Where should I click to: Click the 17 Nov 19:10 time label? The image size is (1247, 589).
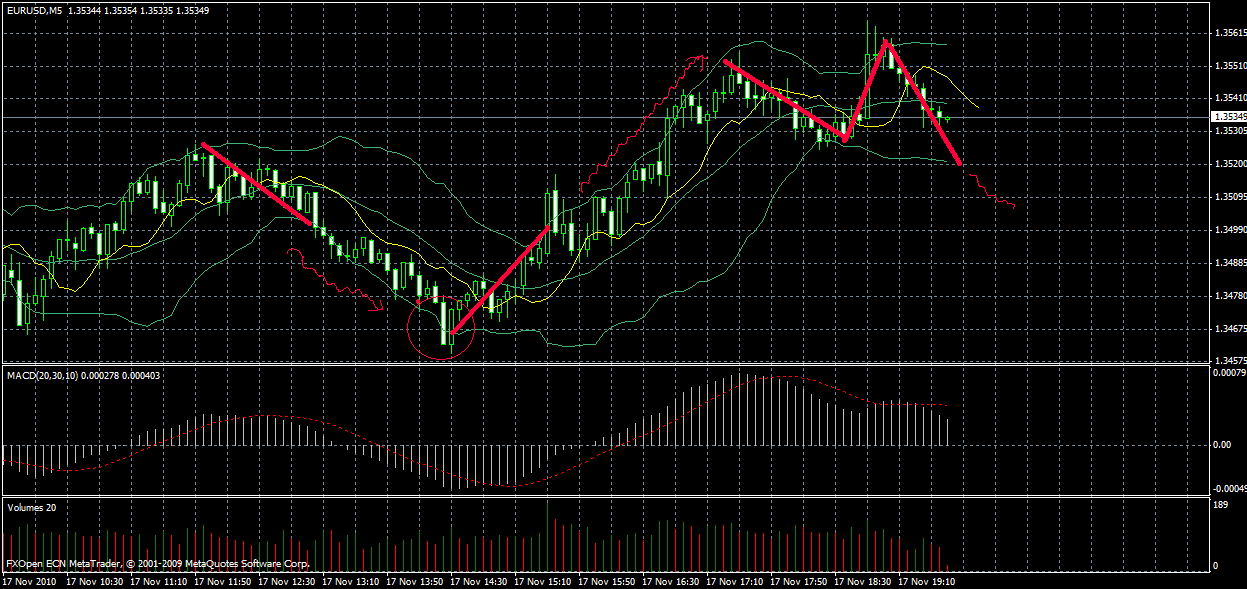pyautogui.click(x=928, y=580)
